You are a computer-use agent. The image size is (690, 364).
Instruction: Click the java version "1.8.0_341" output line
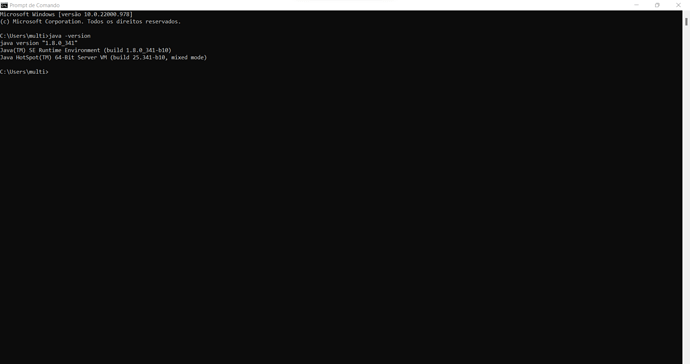point(39,43)
